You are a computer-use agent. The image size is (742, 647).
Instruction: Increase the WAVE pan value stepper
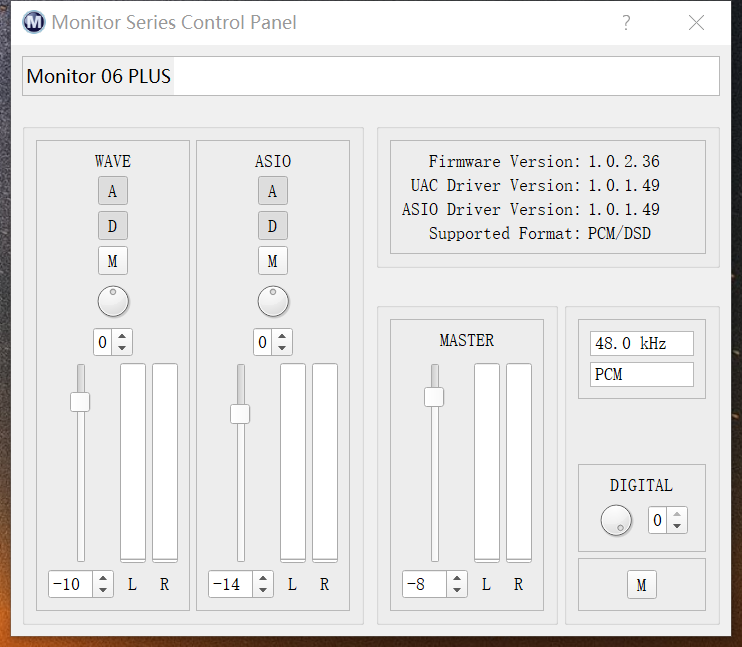pyautogui.click(x=122, y=336)
